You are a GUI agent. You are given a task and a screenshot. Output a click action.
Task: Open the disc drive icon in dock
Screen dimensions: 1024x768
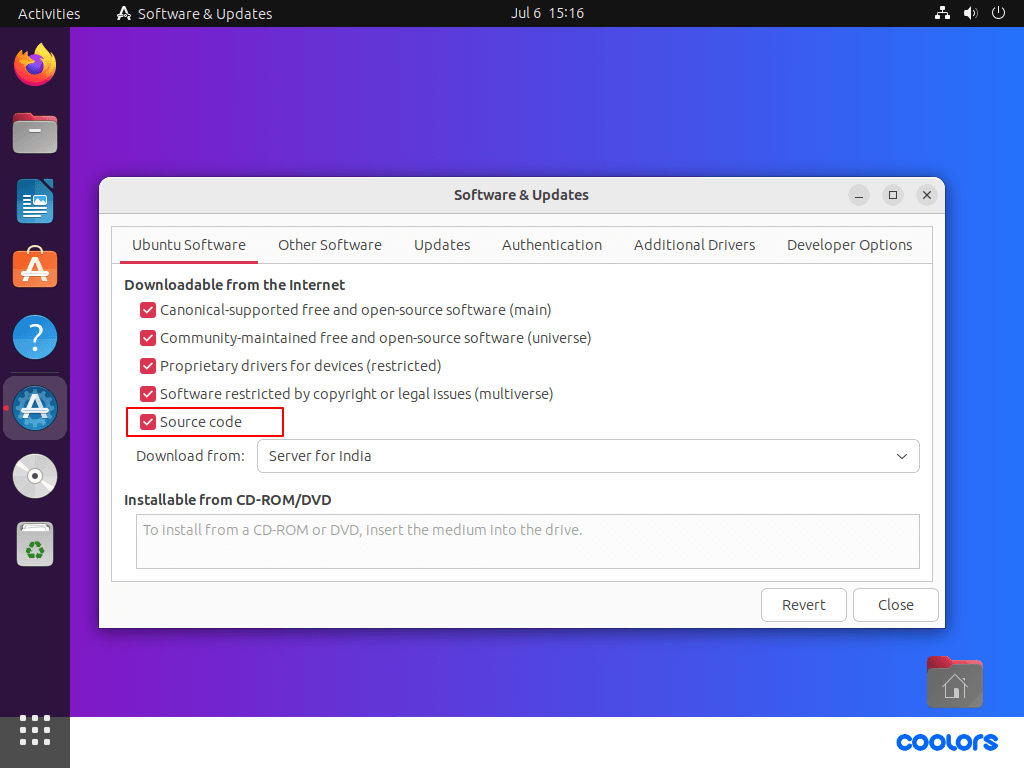[35, 476]
